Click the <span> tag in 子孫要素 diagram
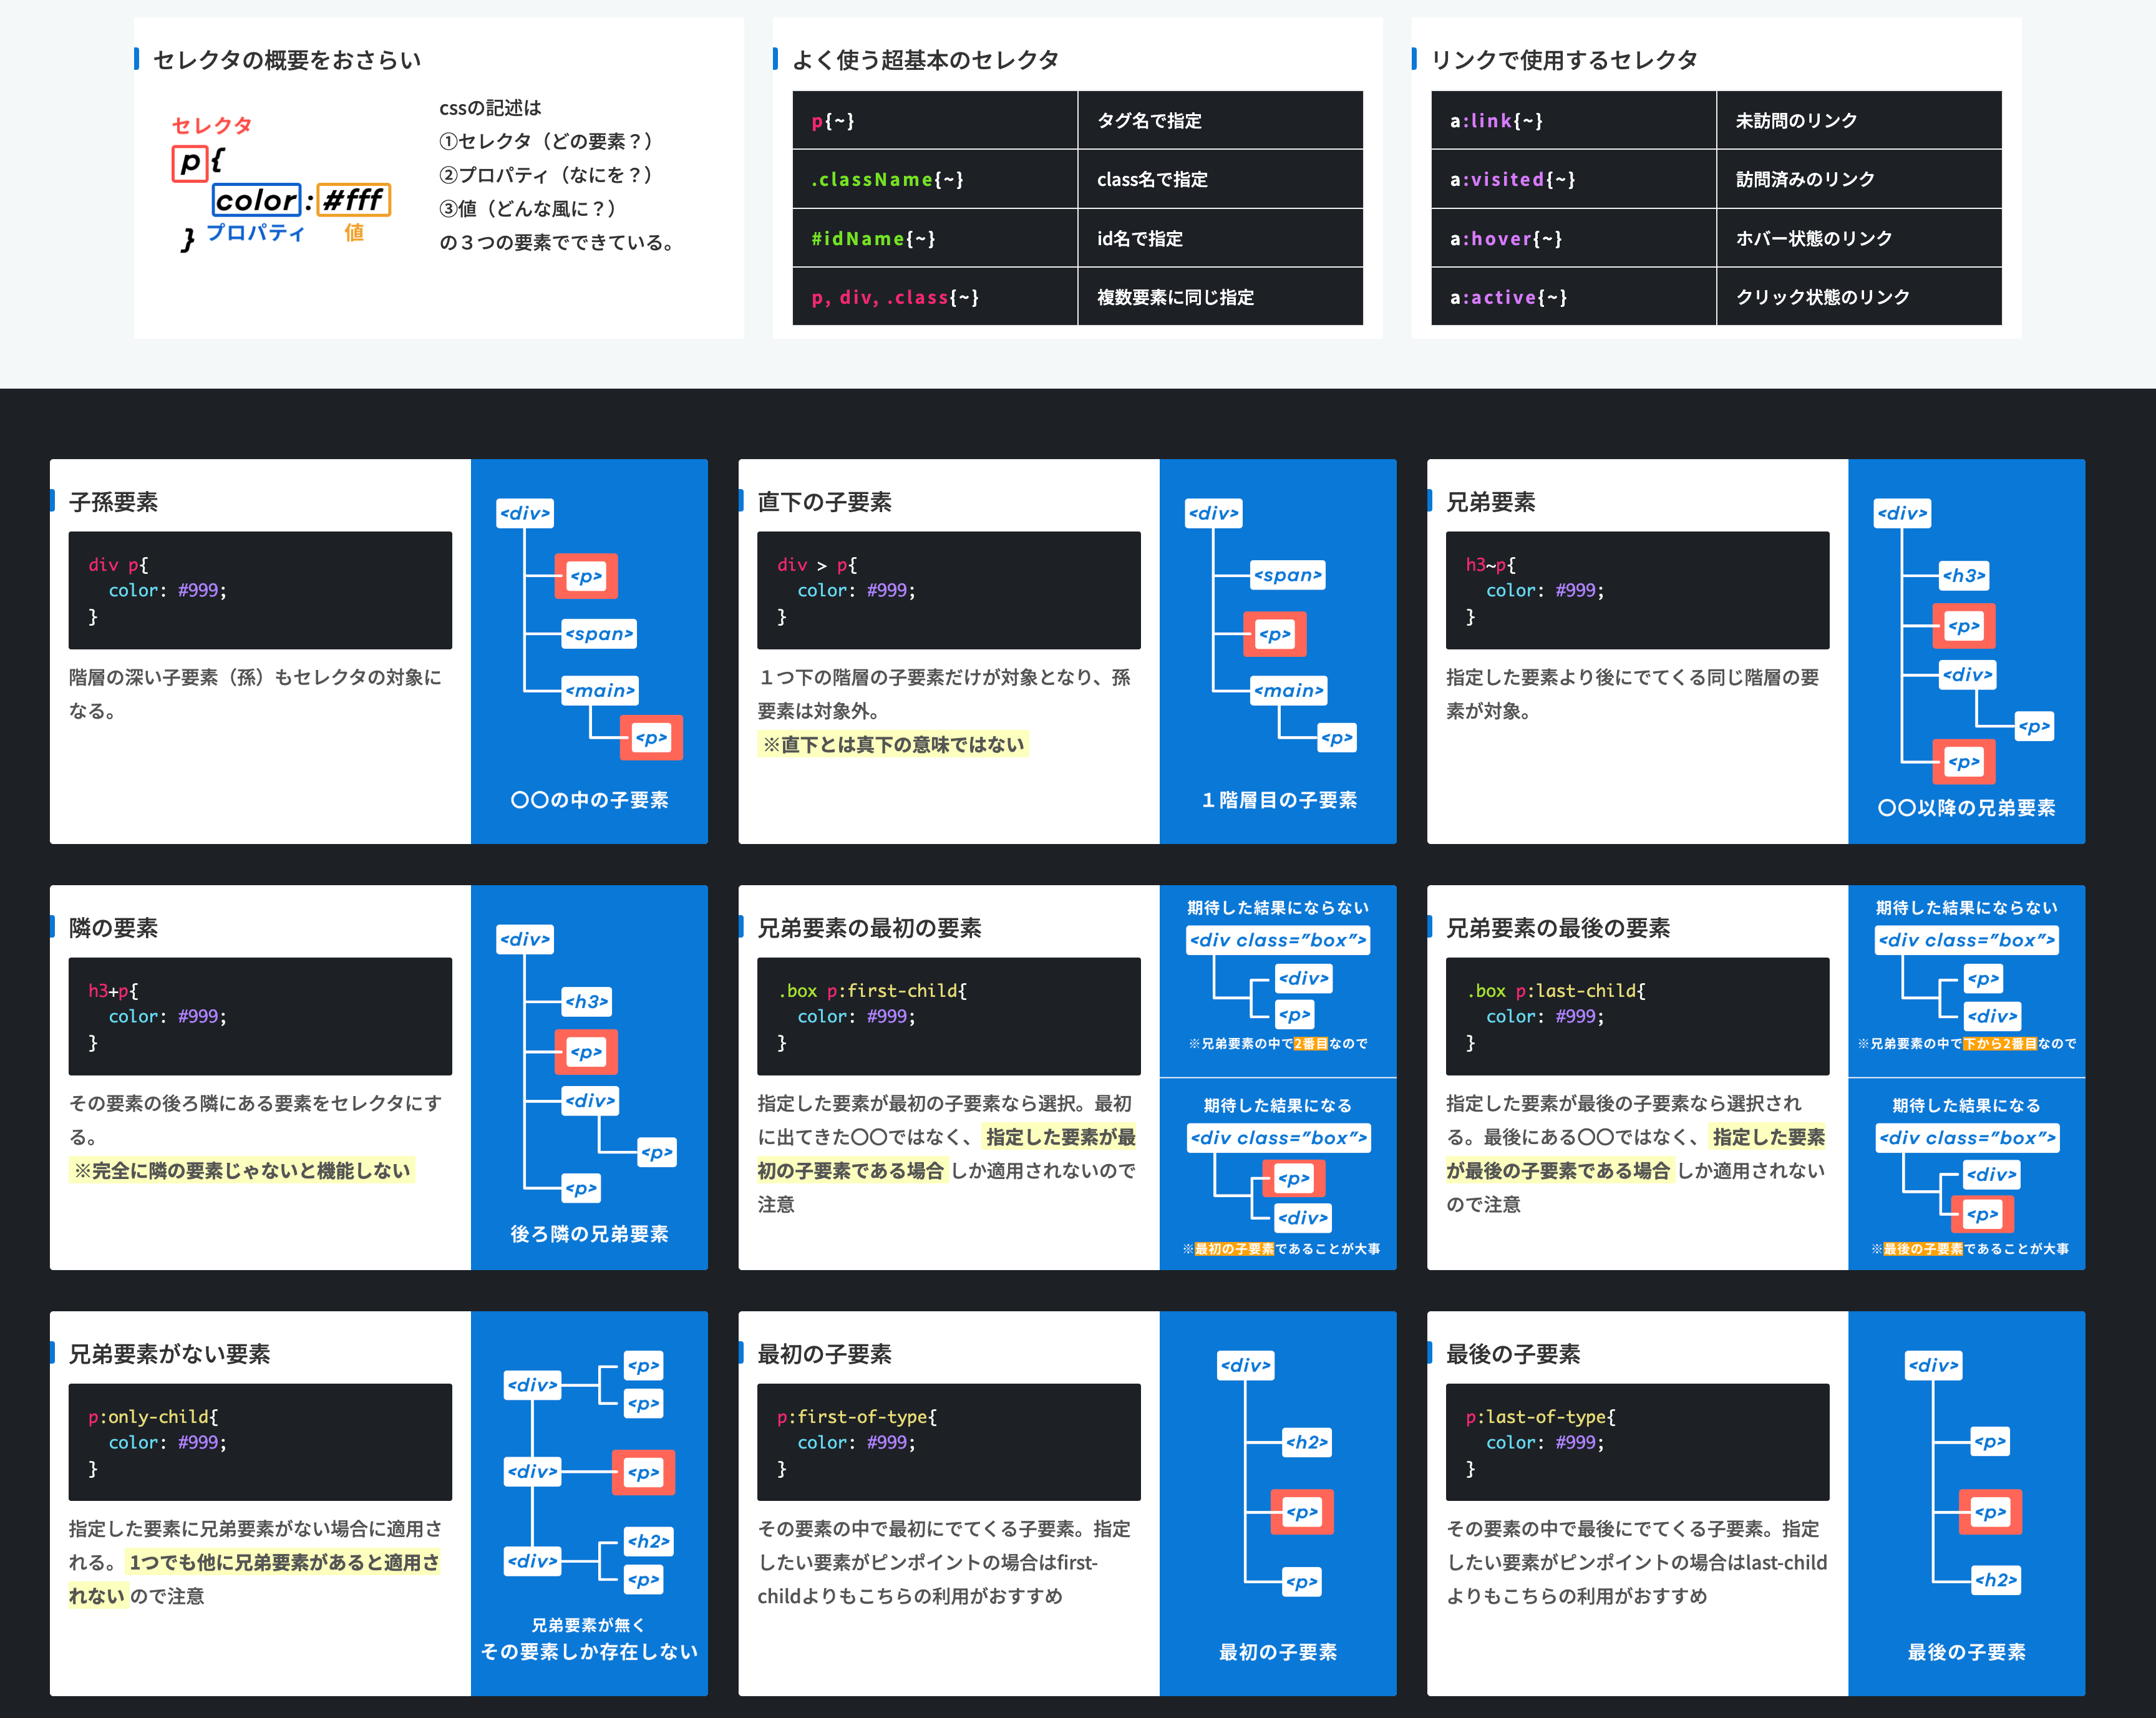Viewport: 2156px width, 1718px height. coord(598,633)
